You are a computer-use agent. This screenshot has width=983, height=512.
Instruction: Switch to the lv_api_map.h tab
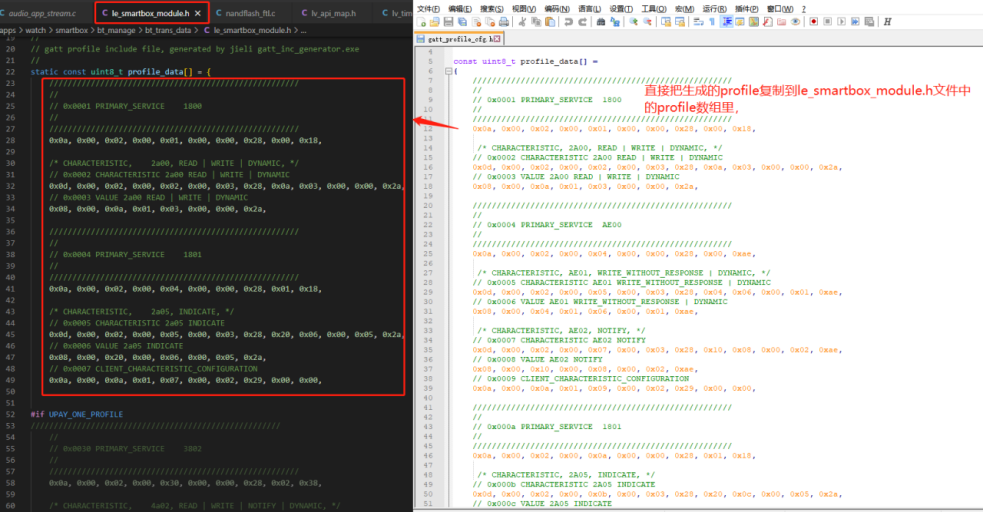[x=334, y=13]
